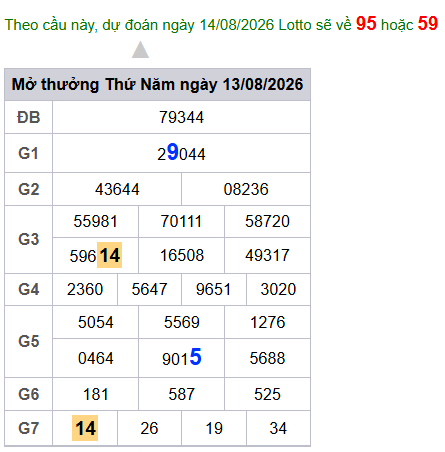Viewport: 445px width, 452px height.
Task: Click G3 number 16508
Action: coord(182,256)
